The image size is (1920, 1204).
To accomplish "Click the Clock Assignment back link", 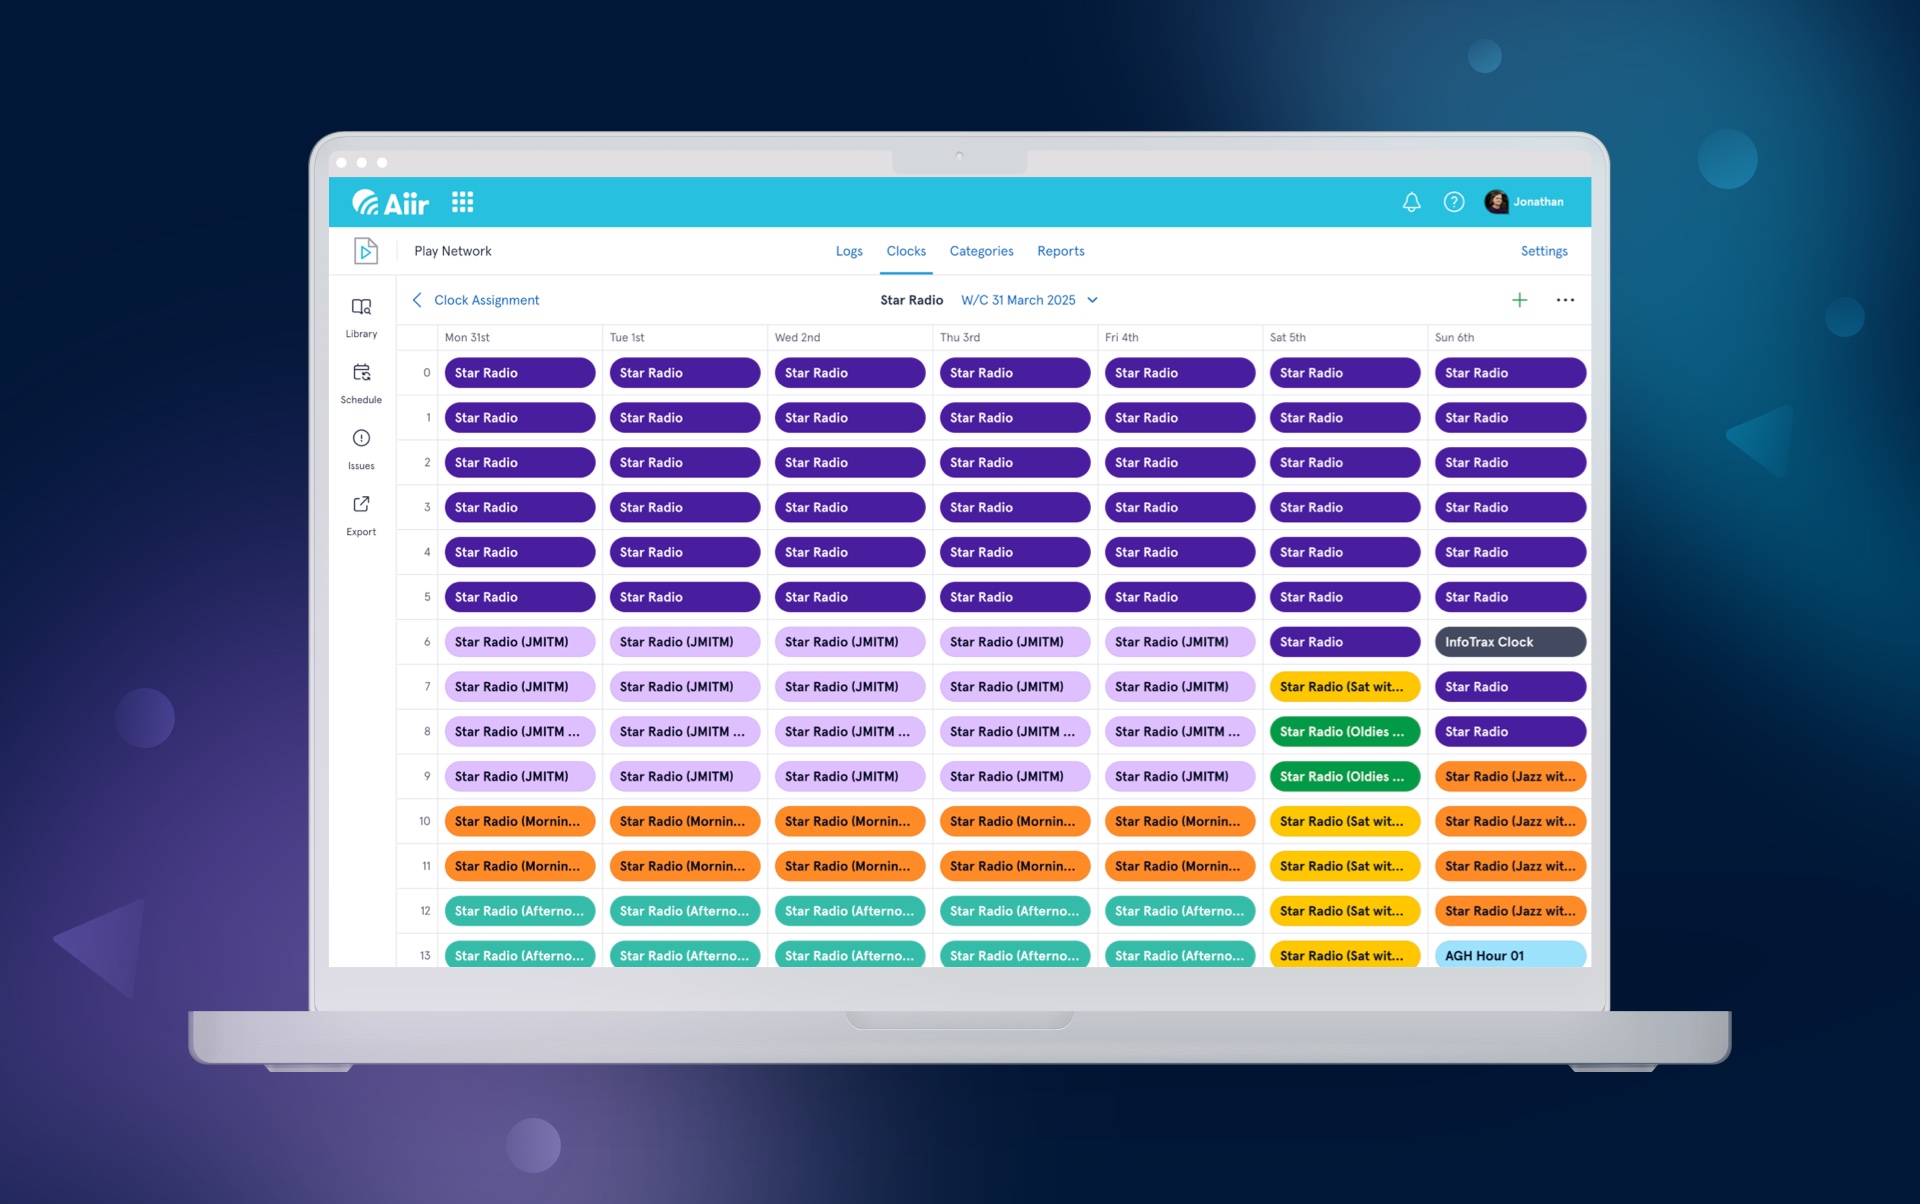I will point(486,300).
